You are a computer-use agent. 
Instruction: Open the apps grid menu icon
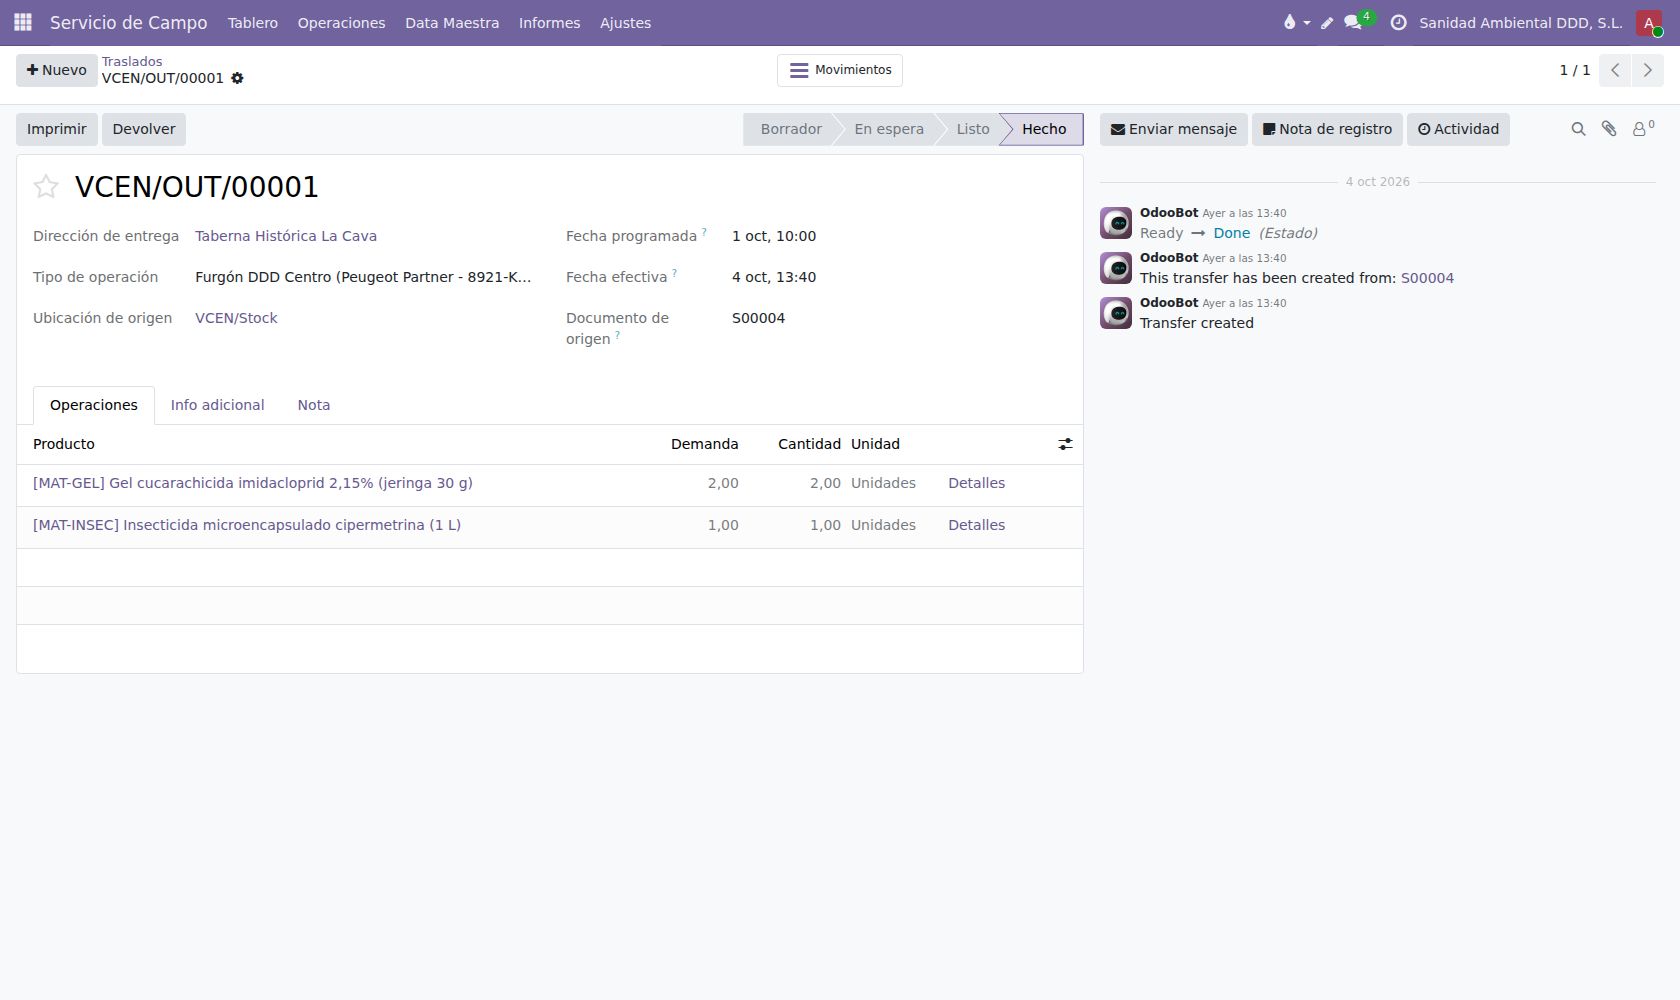[22, 22]
